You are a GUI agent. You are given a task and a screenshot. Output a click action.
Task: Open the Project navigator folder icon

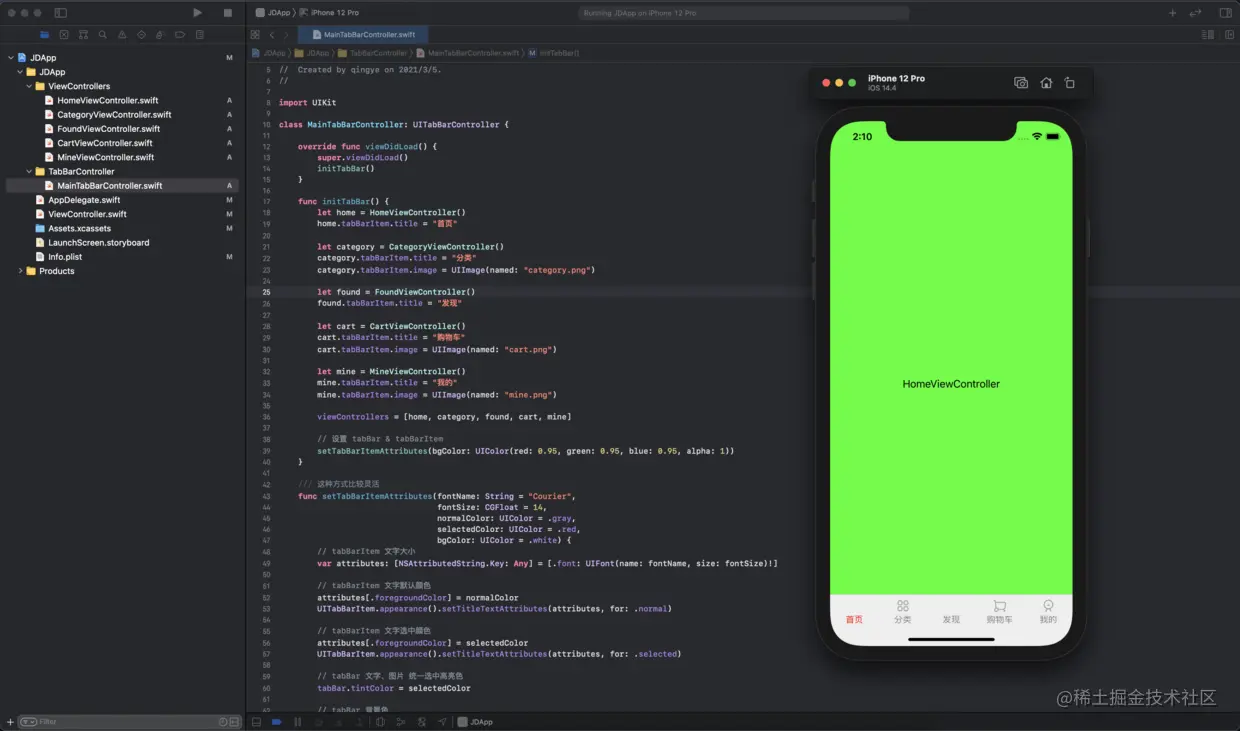click(45, 35)
